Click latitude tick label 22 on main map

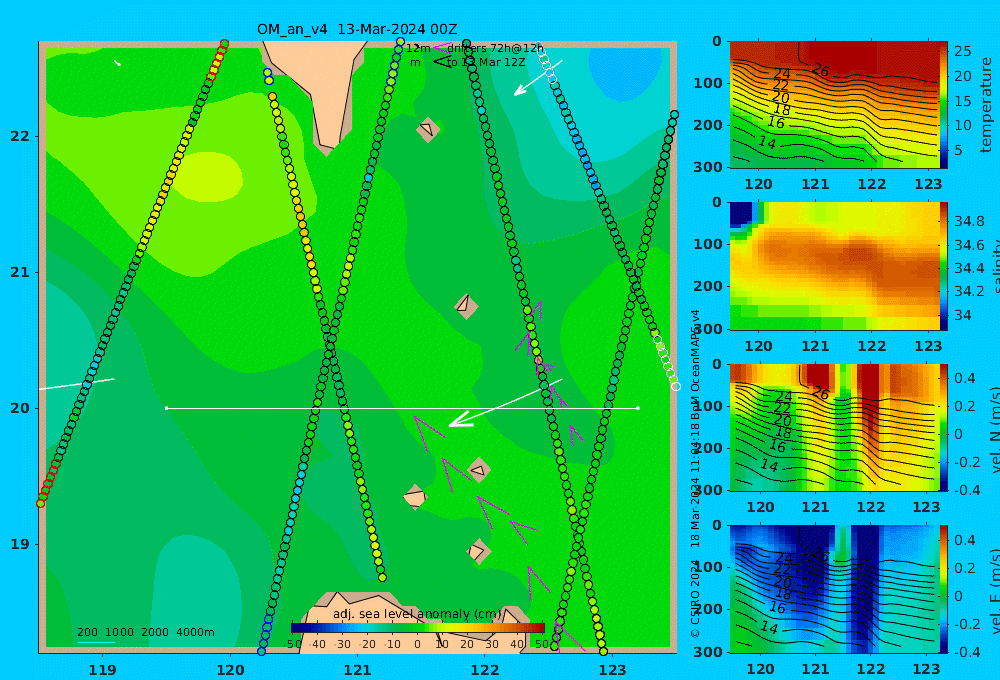pos(20,136)
